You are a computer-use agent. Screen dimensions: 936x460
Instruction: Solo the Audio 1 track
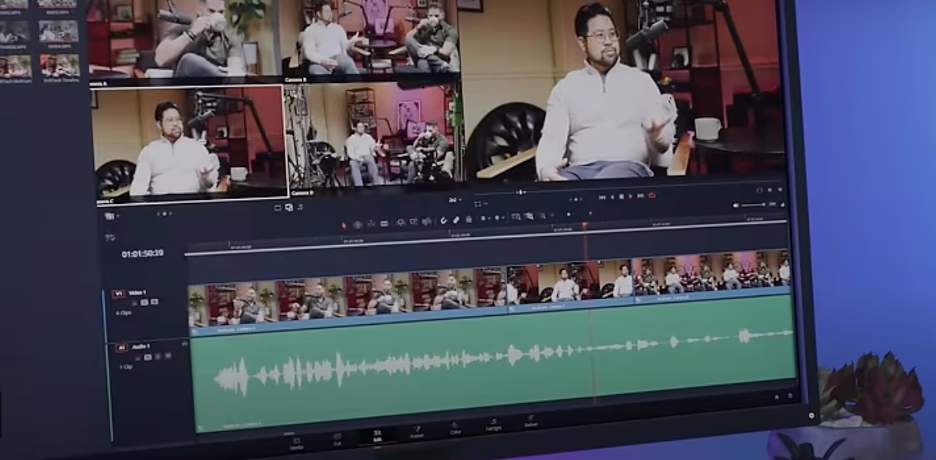158,356
